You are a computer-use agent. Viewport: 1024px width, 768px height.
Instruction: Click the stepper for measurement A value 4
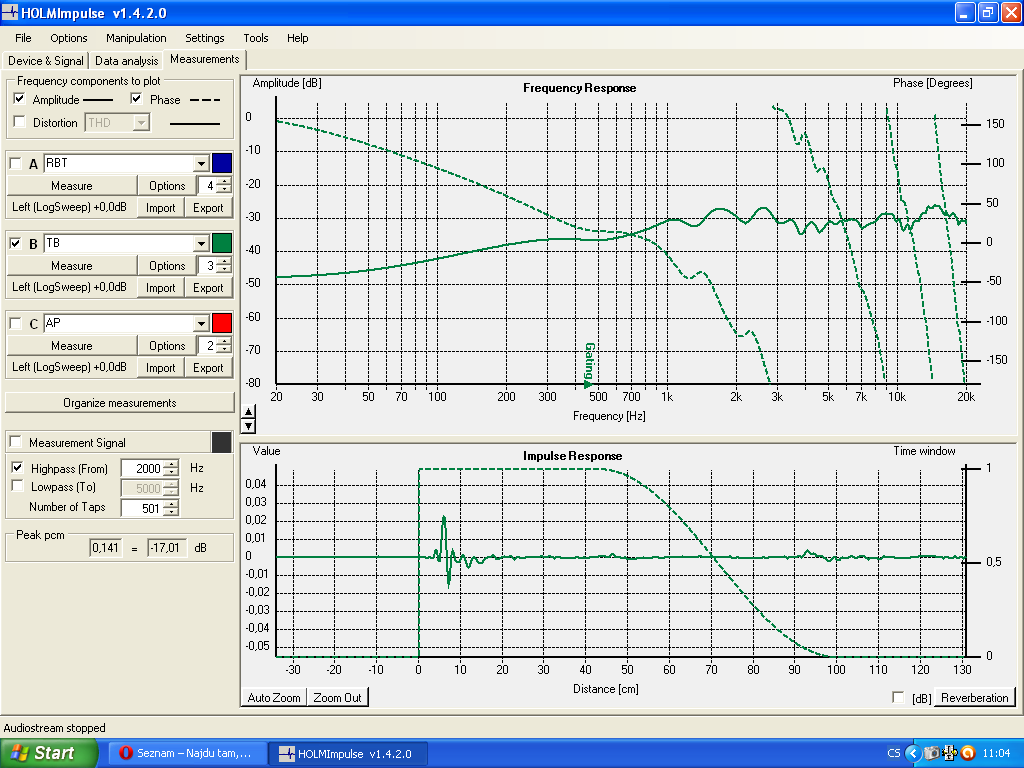[x=224, y=185]
